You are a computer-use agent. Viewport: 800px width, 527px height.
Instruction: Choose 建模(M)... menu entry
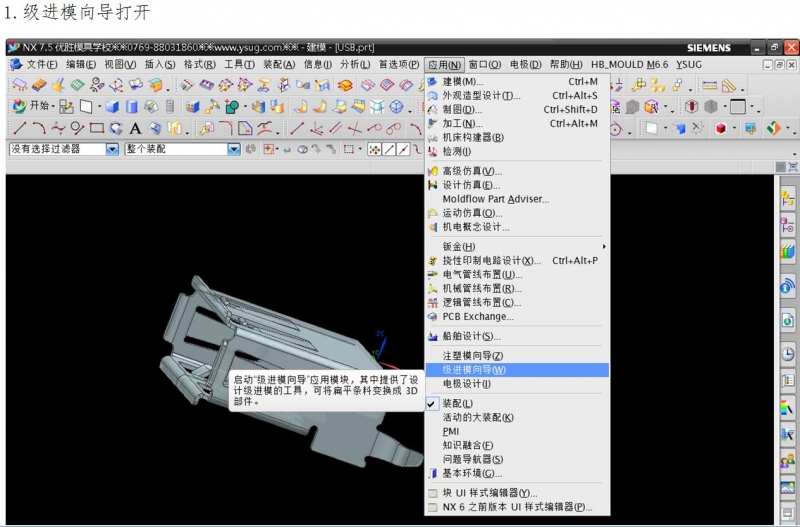point(517,82)
